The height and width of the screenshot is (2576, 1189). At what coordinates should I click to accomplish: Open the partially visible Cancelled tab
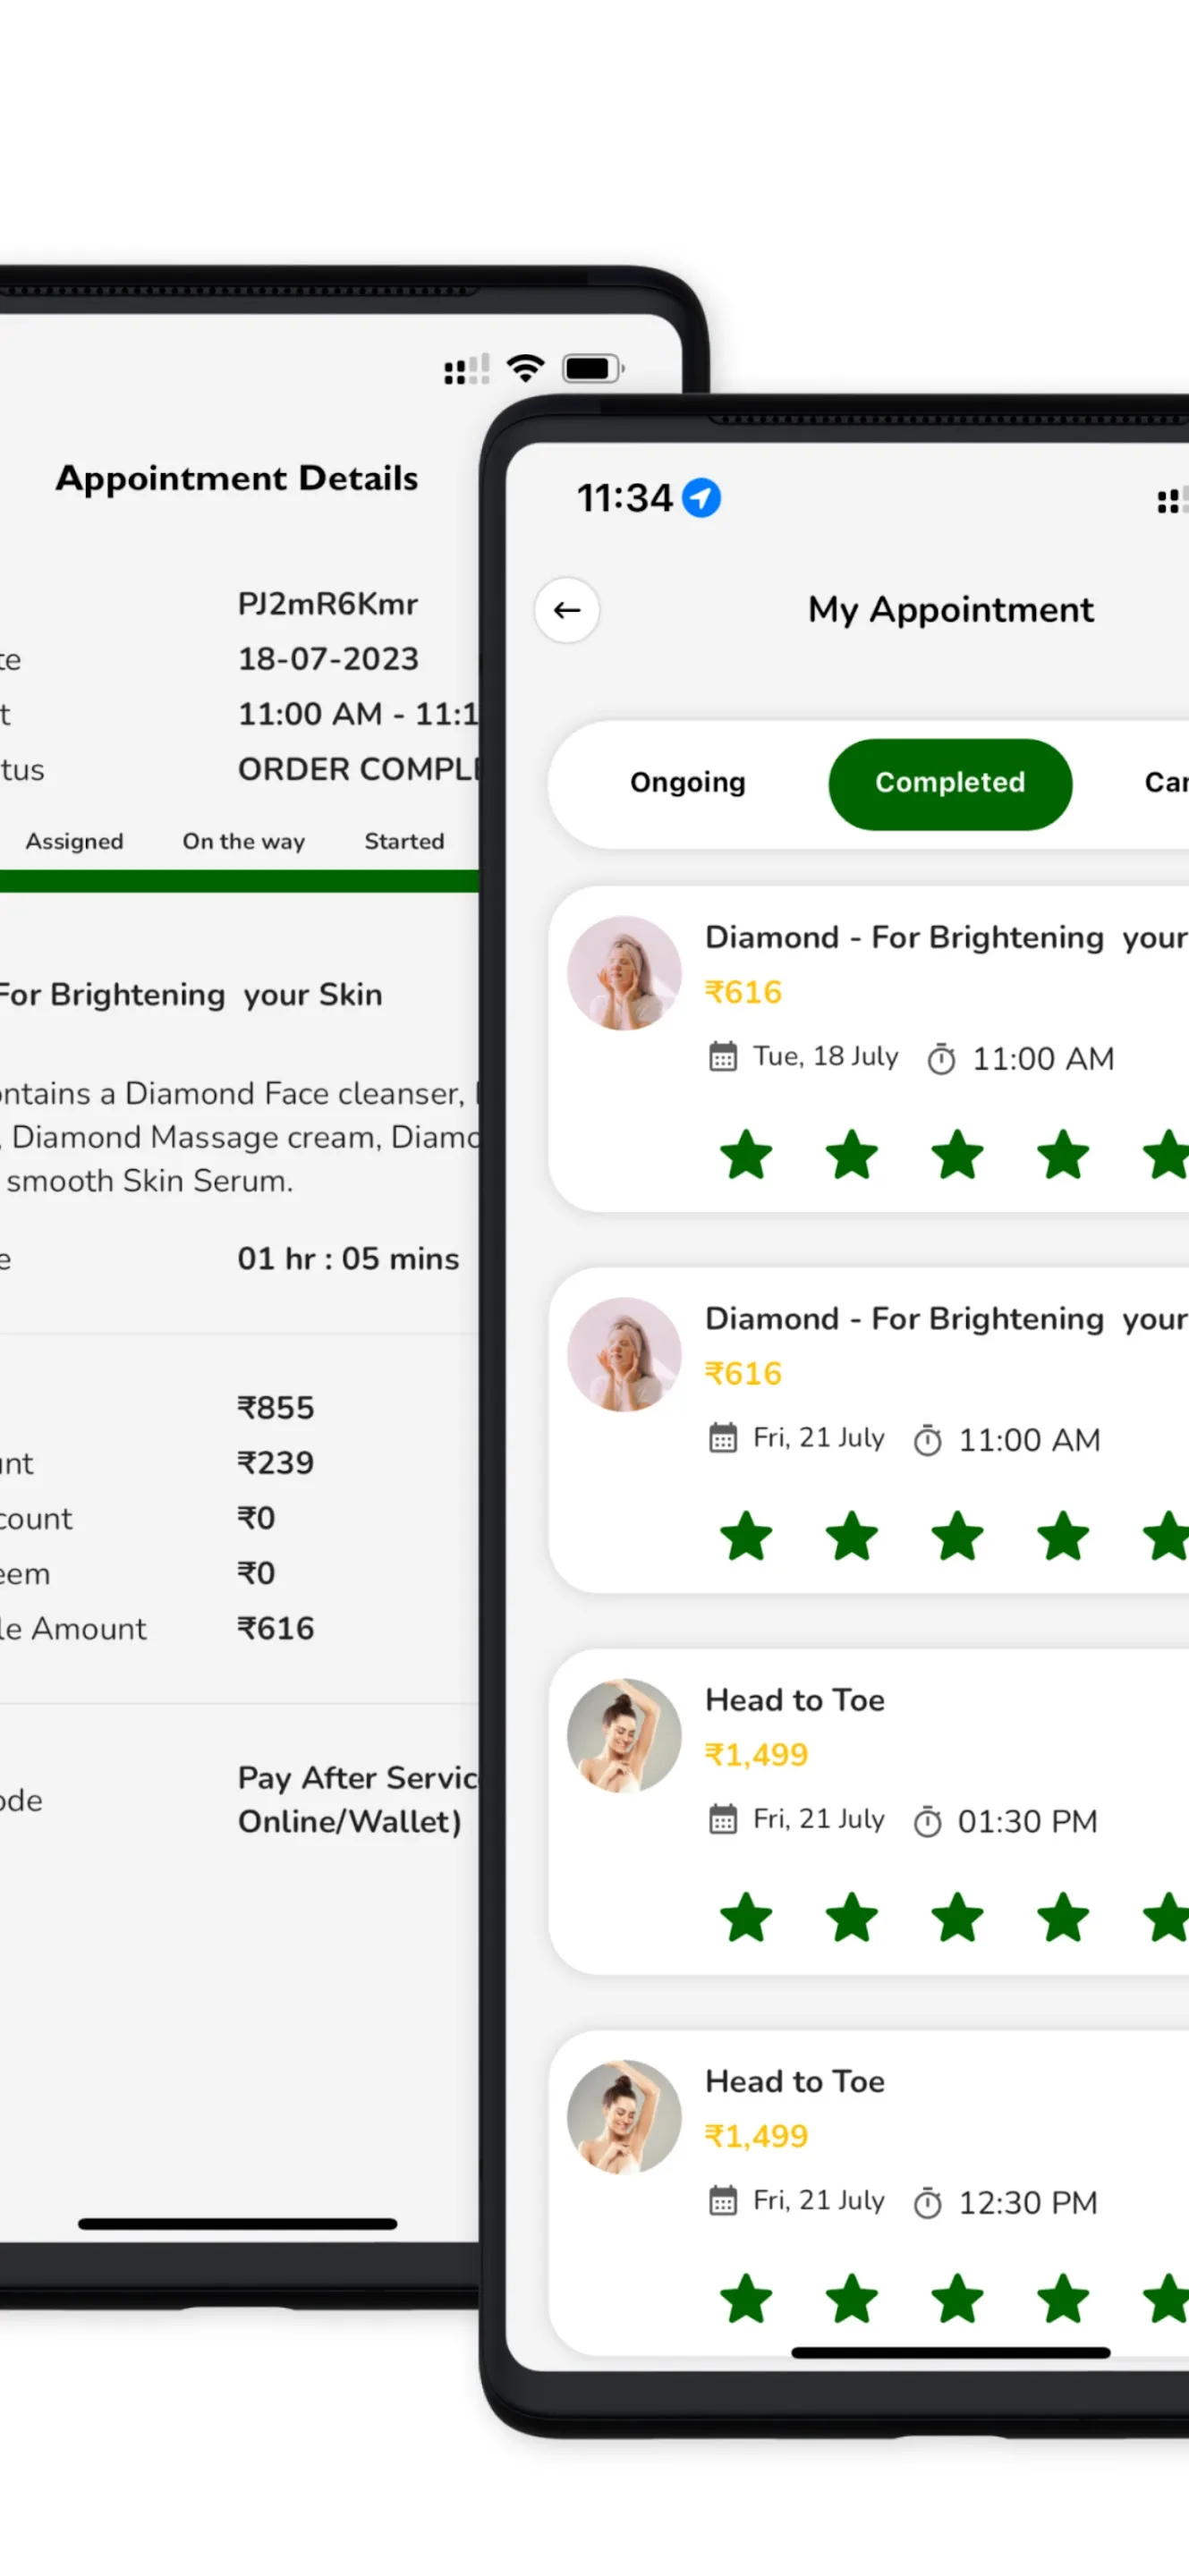click(x=1166, y=783)
